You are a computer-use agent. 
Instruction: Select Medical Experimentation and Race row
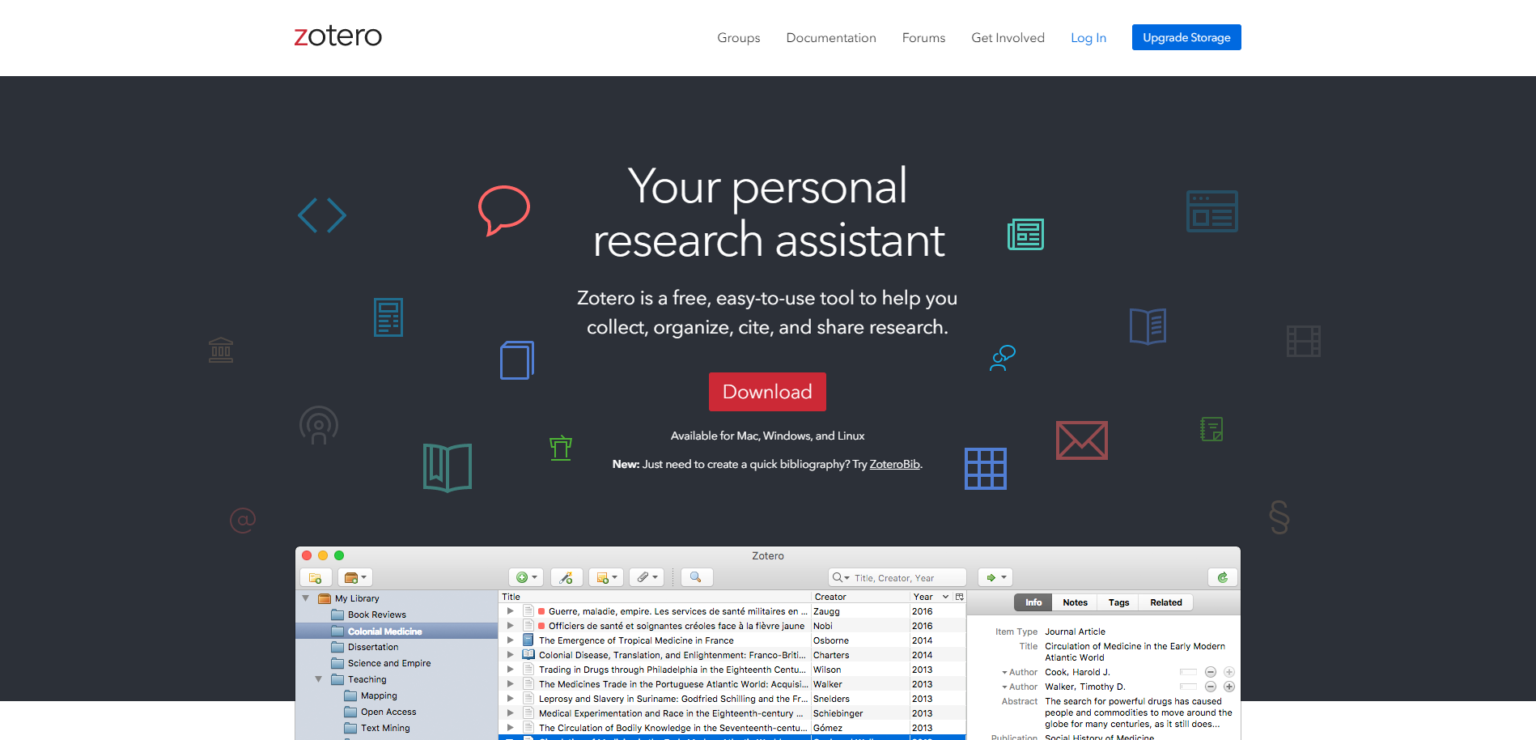(x=732, y=713)
